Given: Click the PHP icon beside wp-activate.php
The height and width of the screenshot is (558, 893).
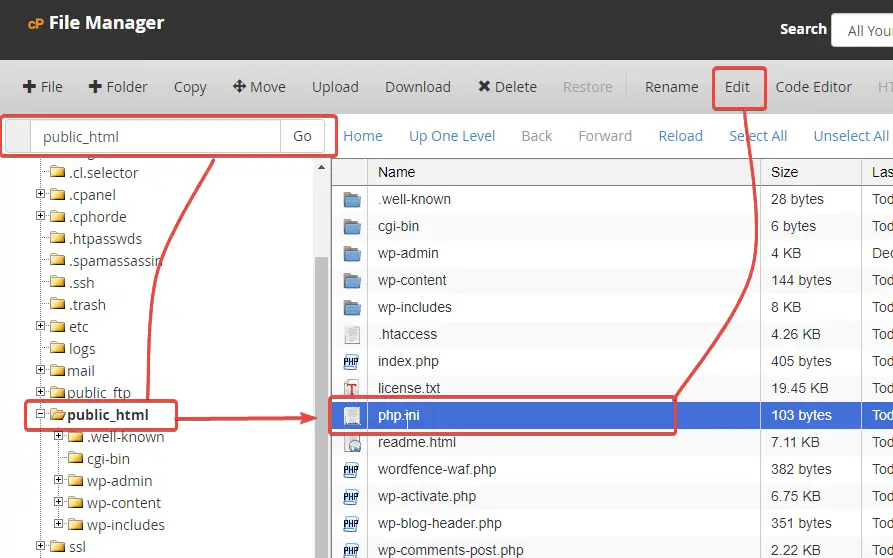Looking at the screenshot, I should click(x=351, y=496).
